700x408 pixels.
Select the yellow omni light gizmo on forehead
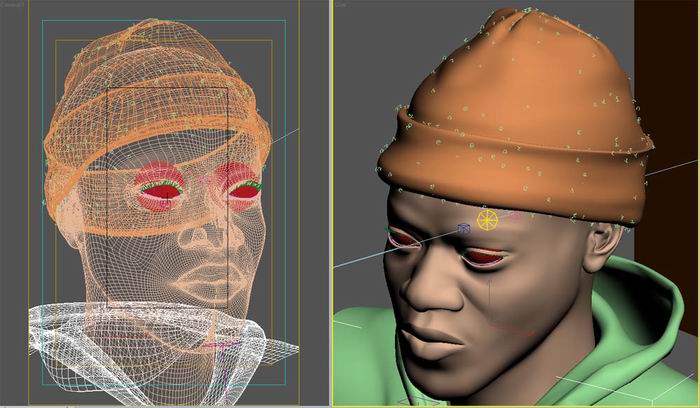[487, 219]
